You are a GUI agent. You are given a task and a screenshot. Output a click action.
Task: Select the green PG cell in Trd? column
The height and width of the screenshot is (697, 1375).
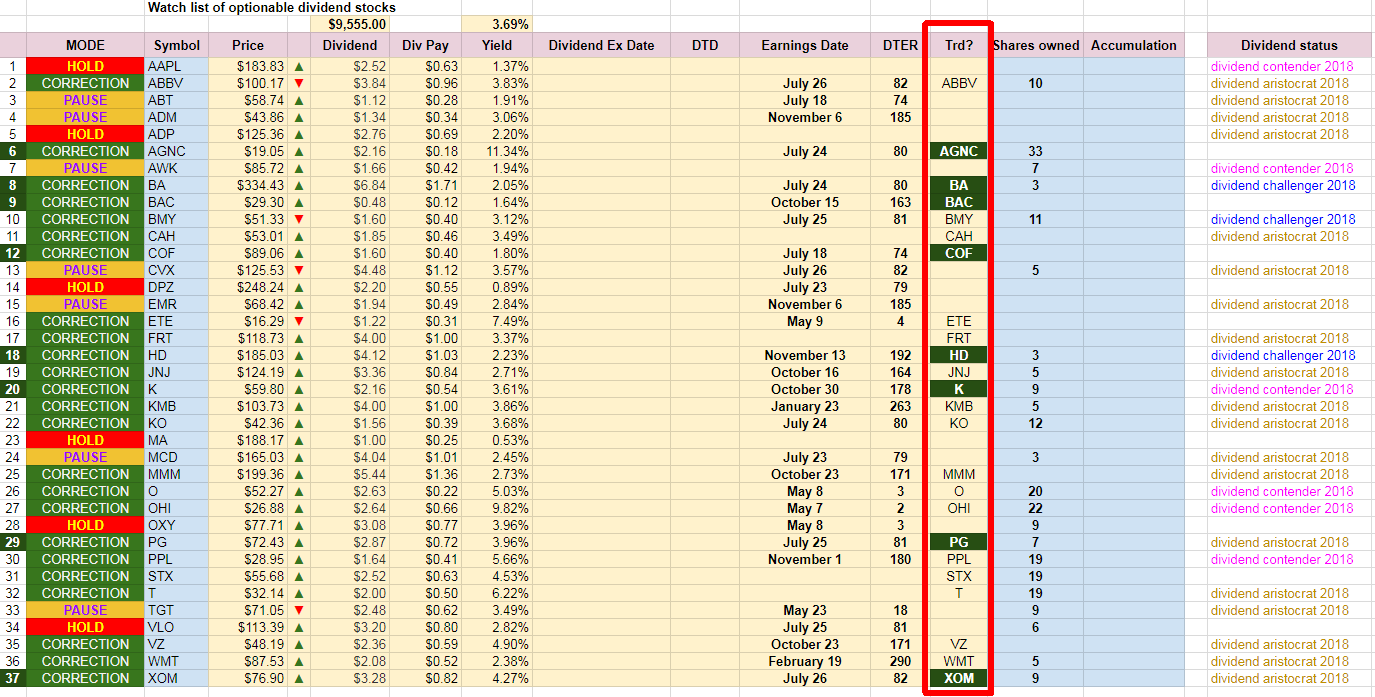pyautogui.click(x=958, y=542)
